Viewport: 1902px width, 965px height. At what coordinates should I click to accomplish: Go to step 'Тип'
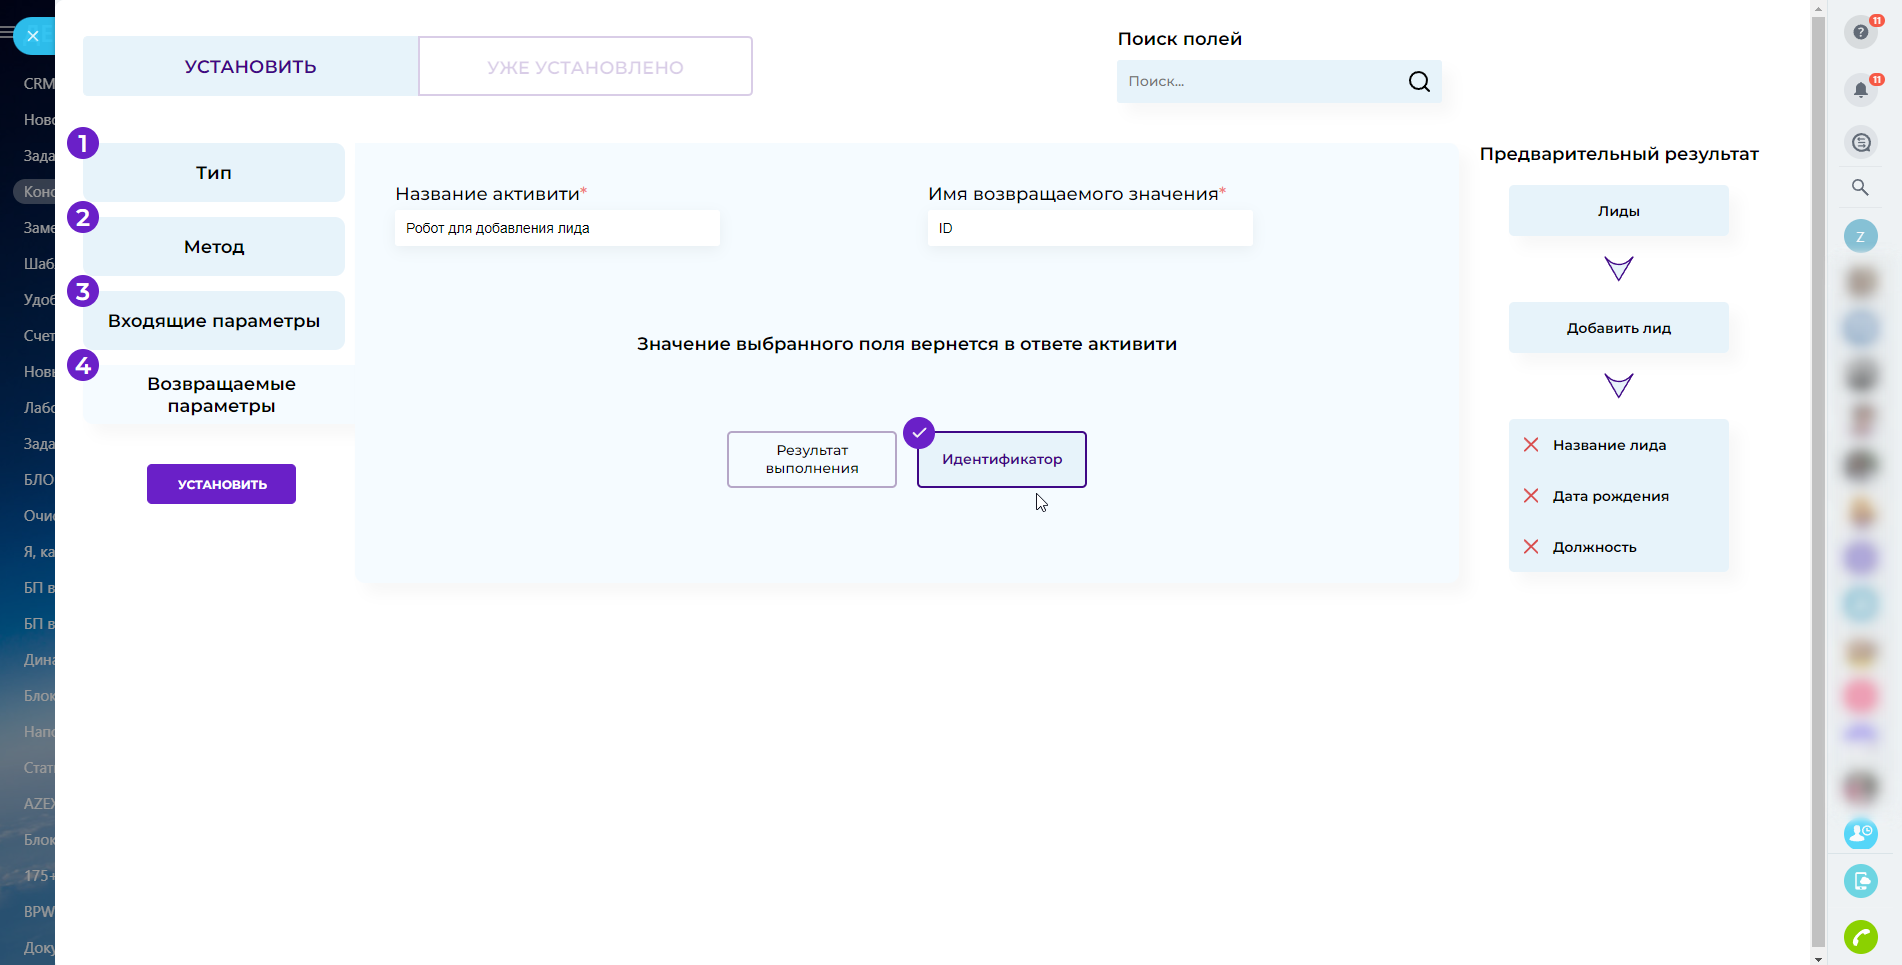point(214,172)
